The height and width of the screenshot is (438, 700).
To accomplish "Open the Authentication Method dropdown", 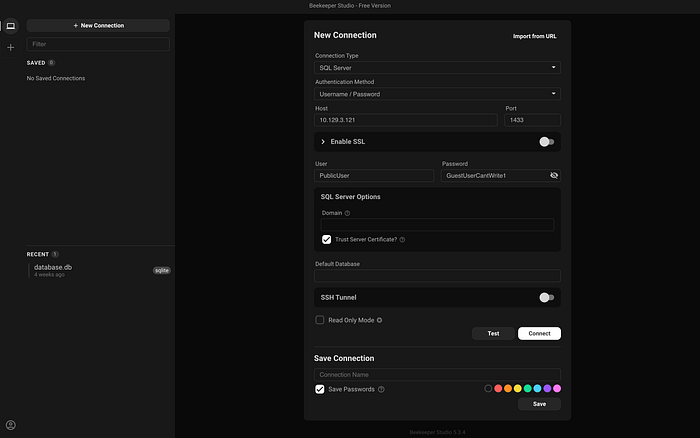I will 437,94.
